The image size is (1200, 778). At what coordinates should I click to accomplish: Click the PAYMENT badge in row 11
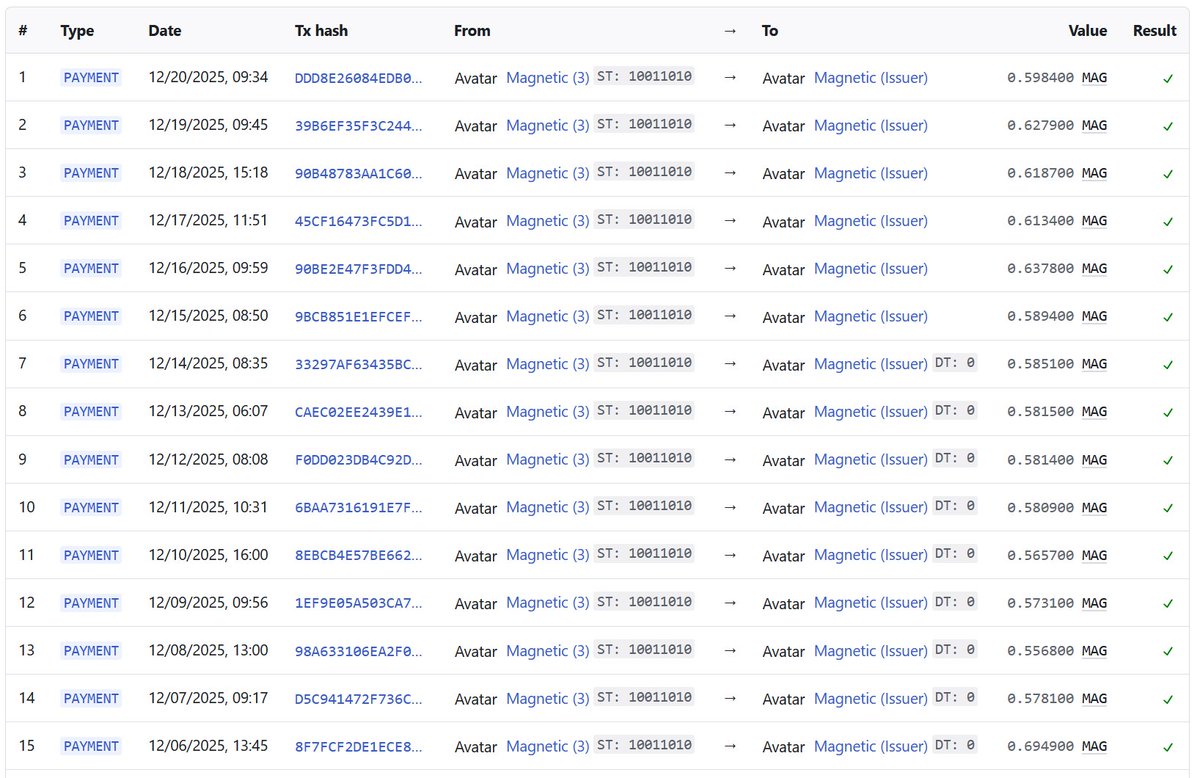[91, 556]
